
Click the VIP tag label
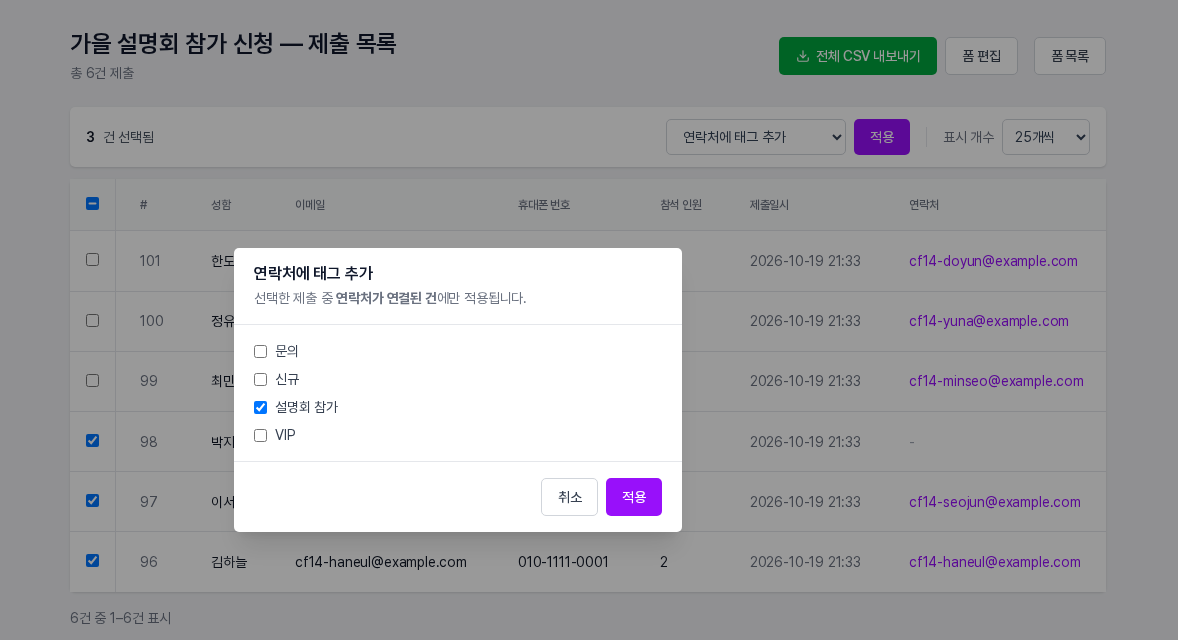pos(285,436)
